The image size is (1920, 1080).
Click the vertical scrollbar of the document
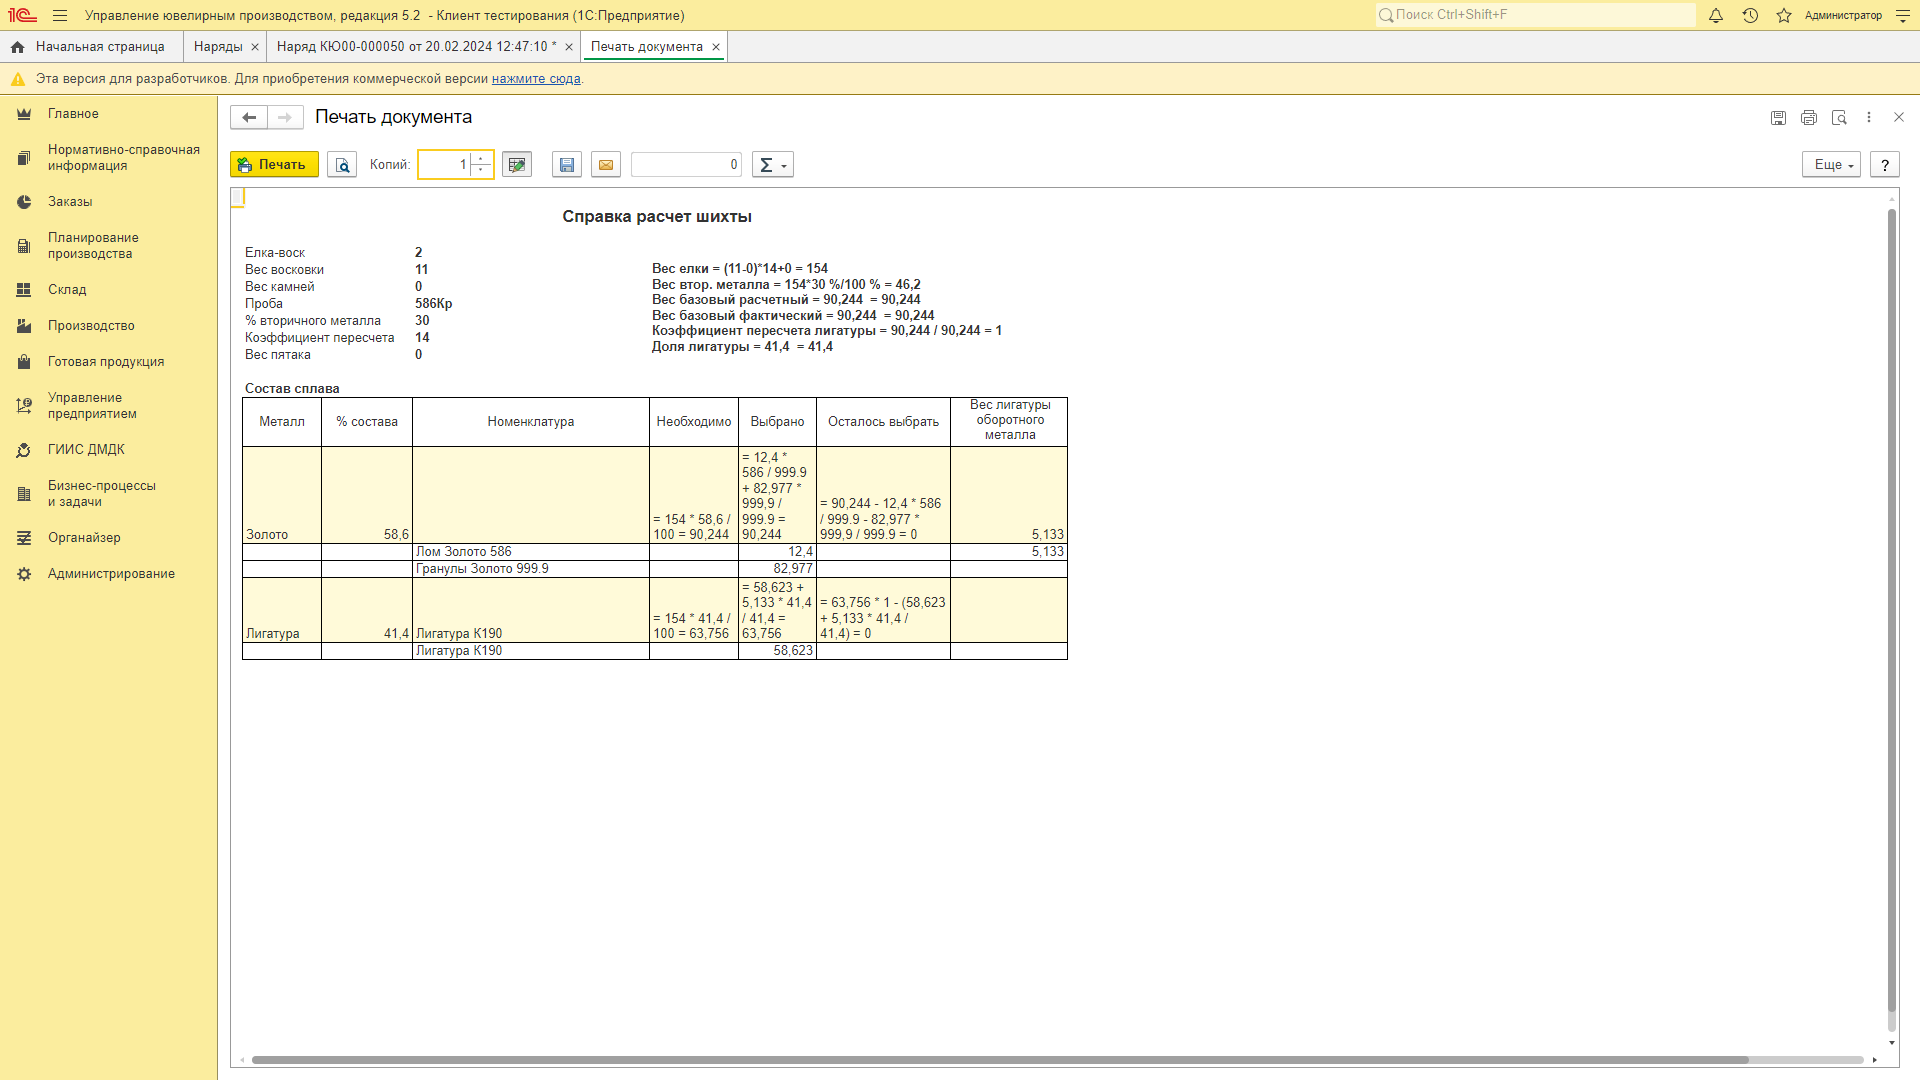pyautogui.click(x=1891, y=610)
